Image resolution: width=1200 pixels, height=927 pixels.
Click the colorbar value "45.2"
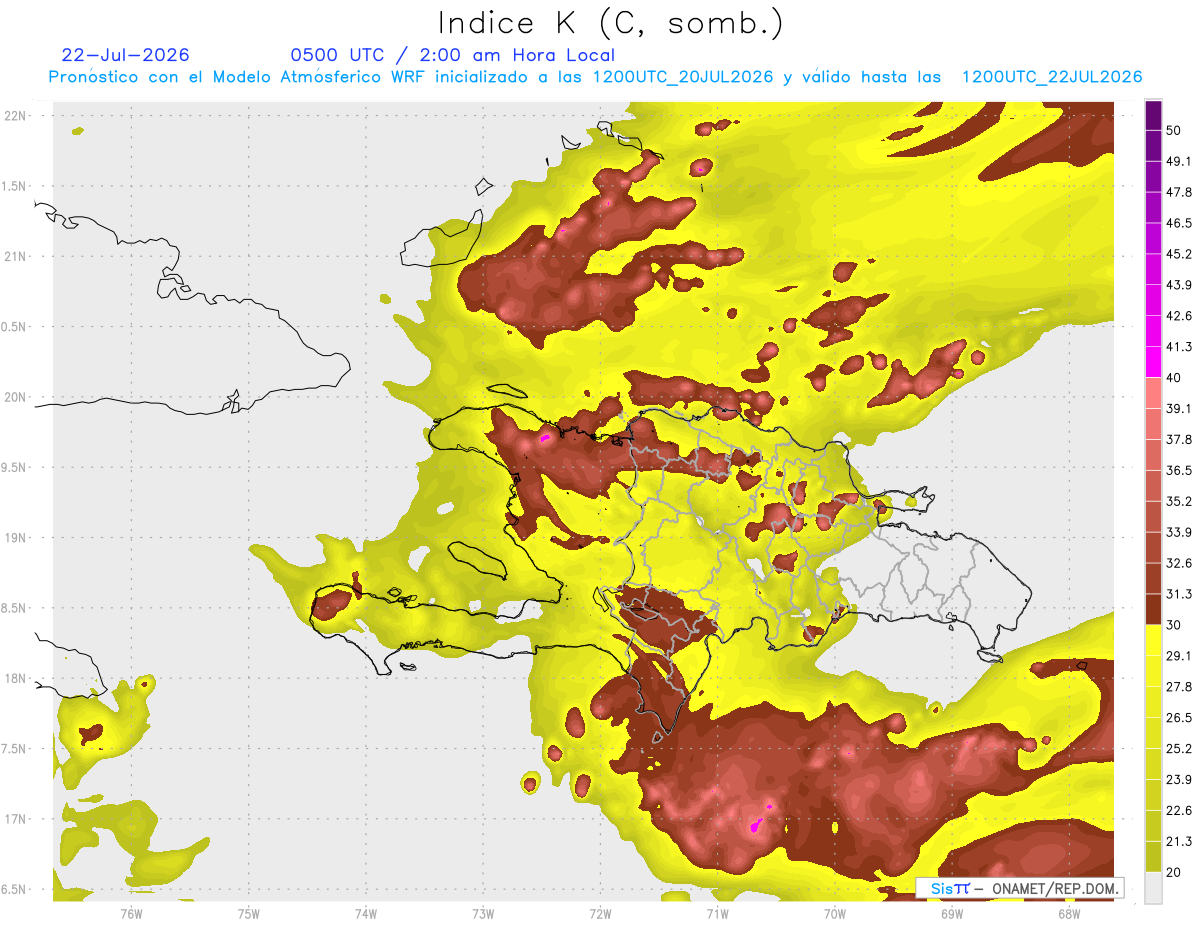pyautogui.click(x=1178, y=254)
